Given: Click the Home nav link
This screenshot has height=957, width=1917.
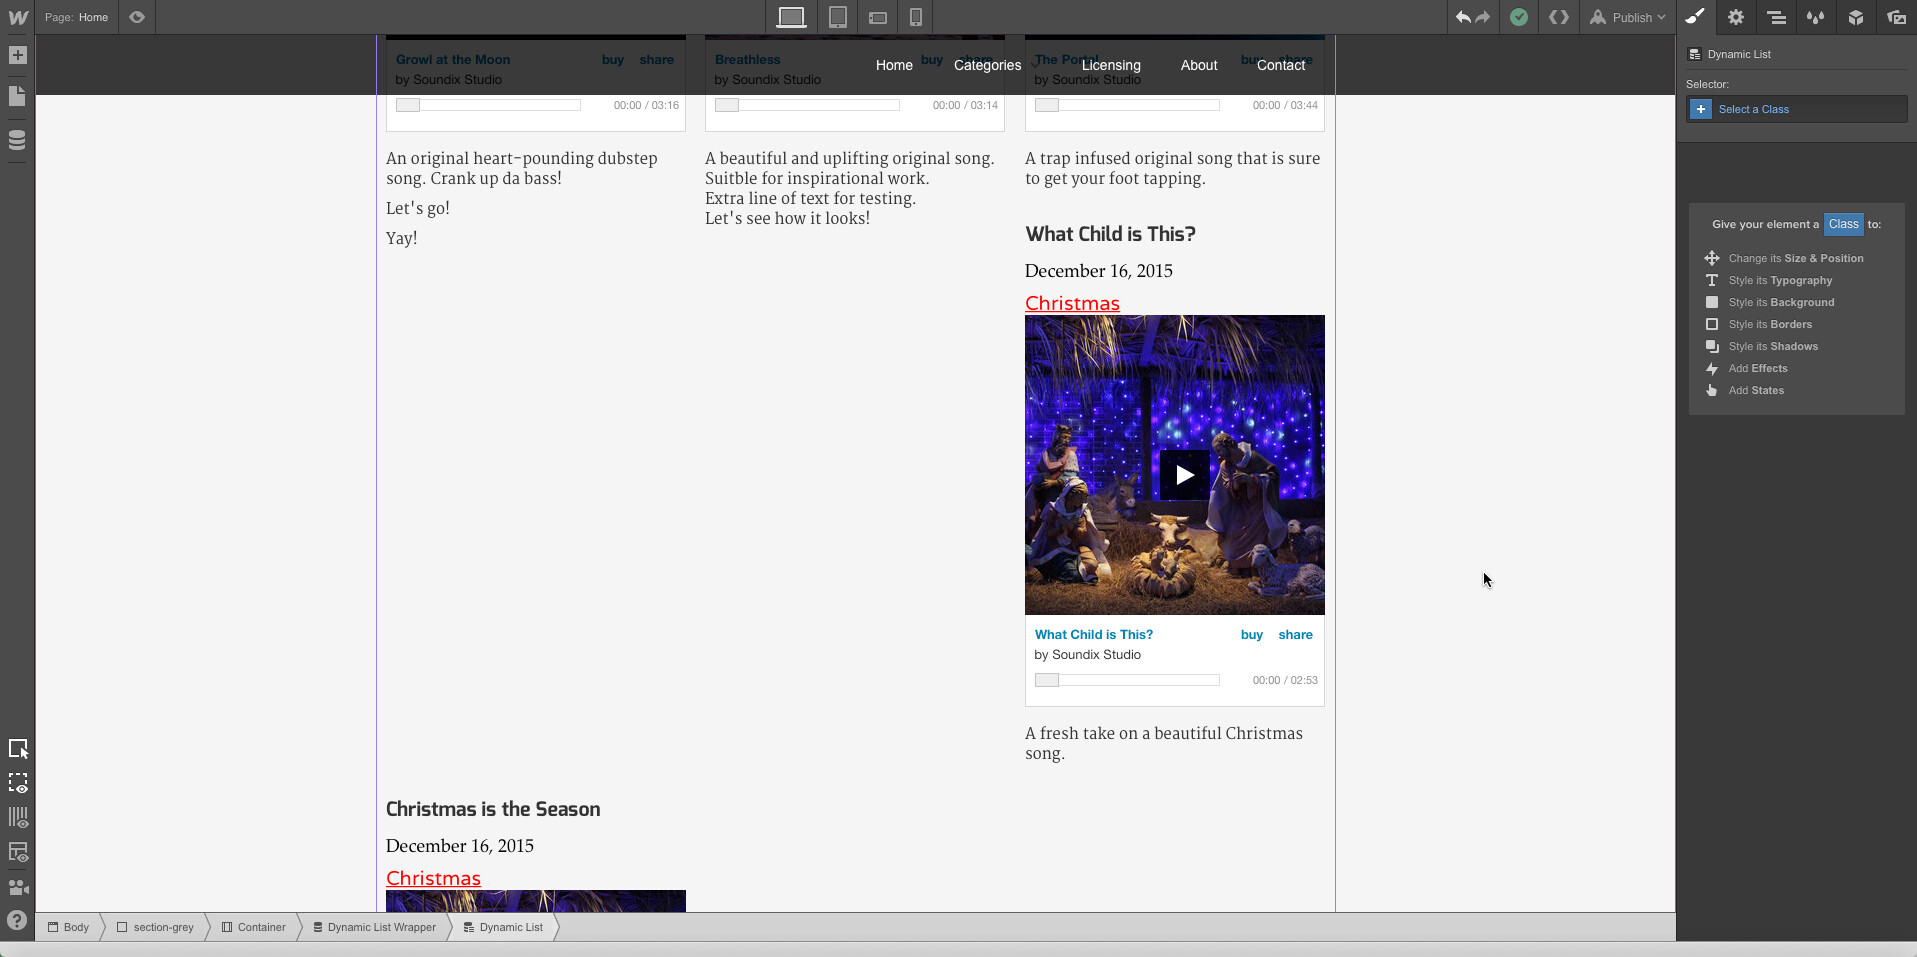Looking at the screenshot, I should coord(894,65).
